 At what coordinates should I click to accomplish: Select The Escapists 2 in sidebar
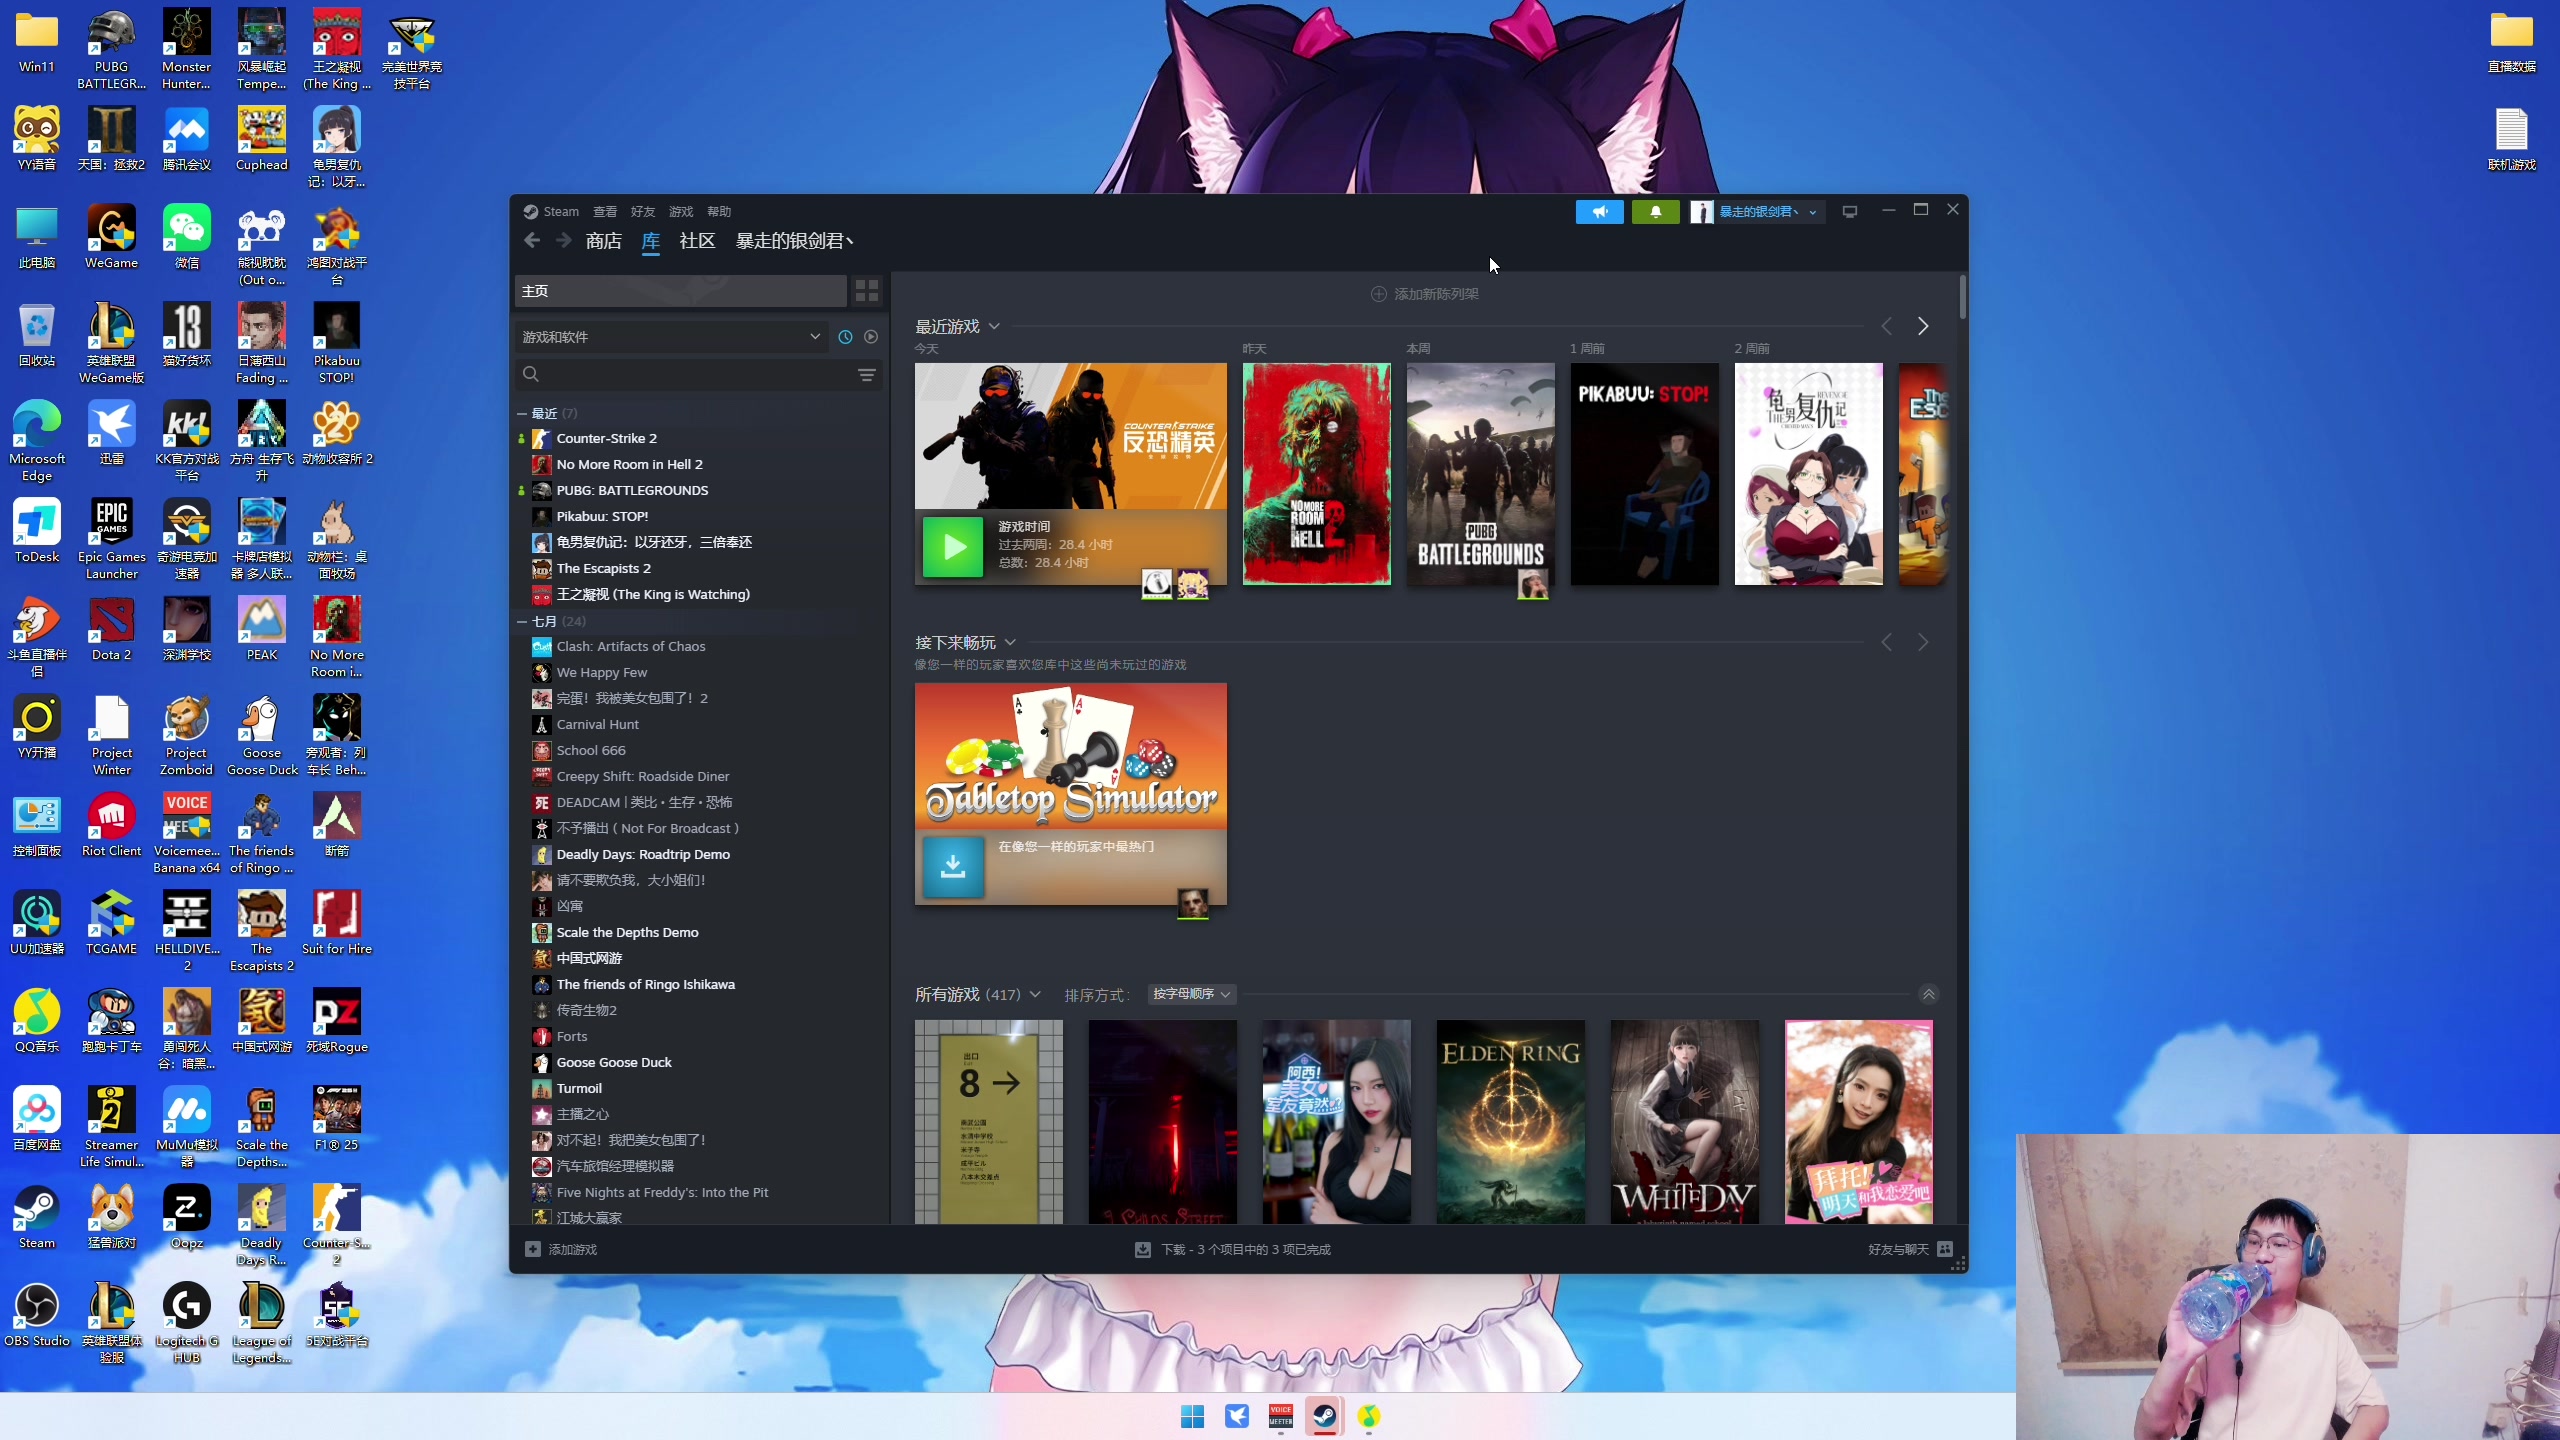699,568
